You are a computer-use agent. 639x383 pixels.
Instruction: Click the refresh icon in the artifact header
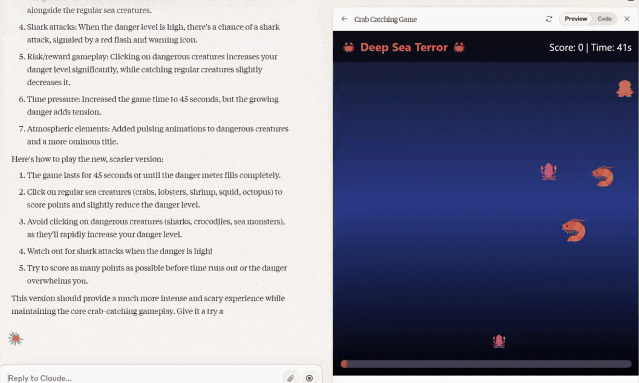tap(549, 19)
